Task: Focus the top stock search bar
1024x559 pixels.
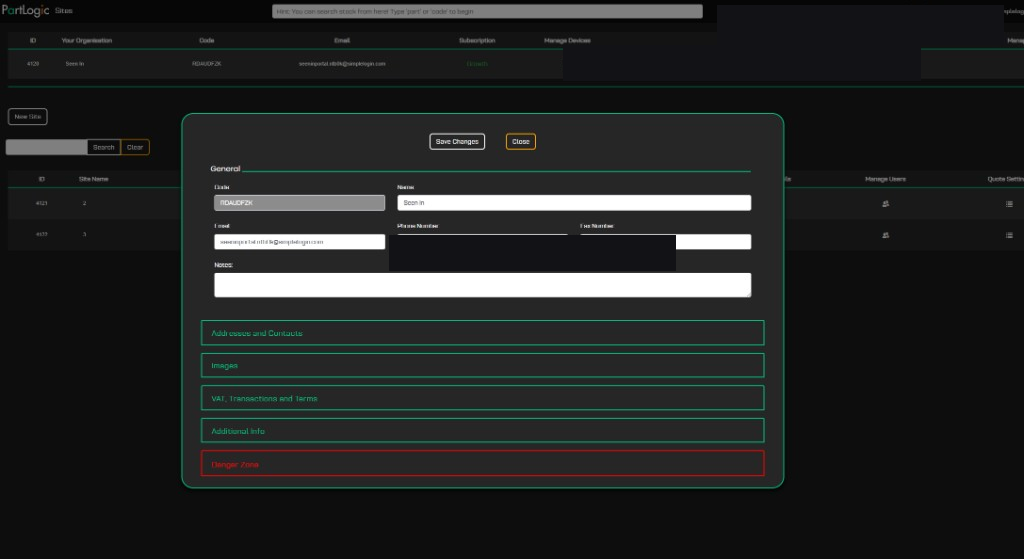Action: click(487, 12)
